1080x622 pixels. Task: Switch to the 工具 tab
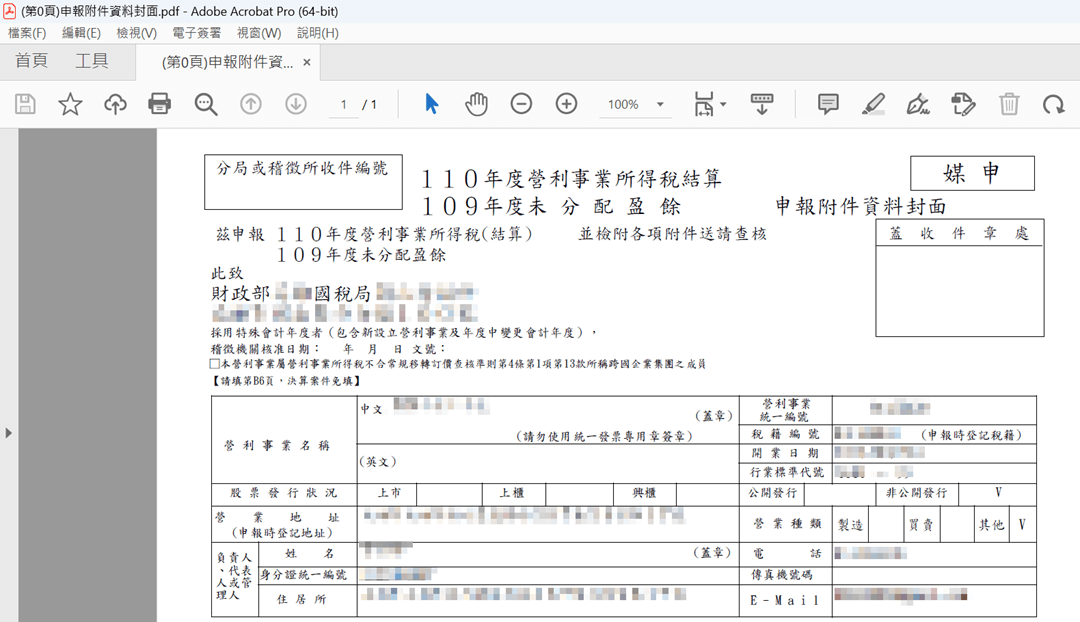pos(92,61)
